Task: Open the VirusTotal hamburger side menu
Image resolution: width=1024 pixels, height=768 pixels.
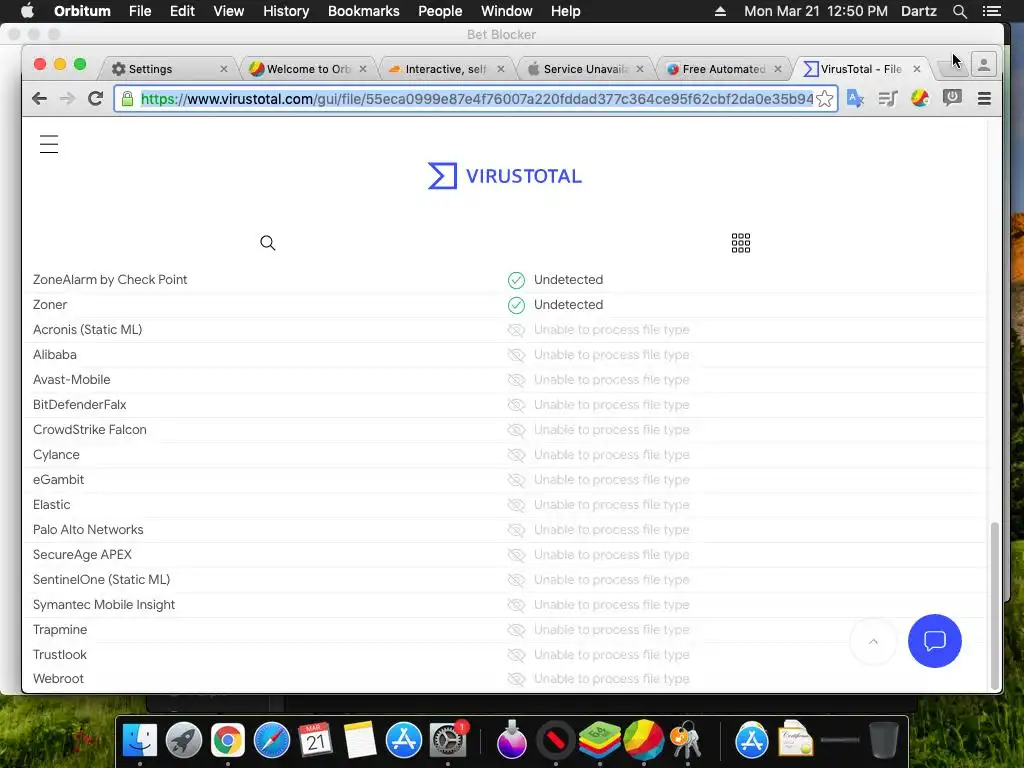Action: [x=49, y=144]
